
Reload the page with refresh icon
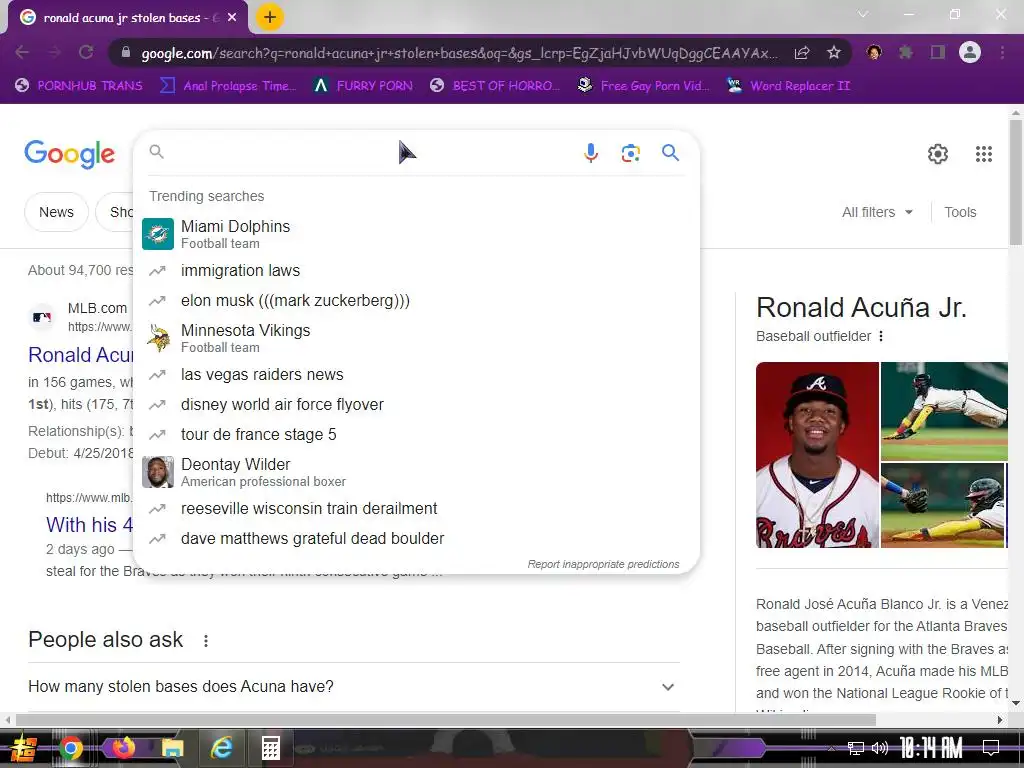86,52
